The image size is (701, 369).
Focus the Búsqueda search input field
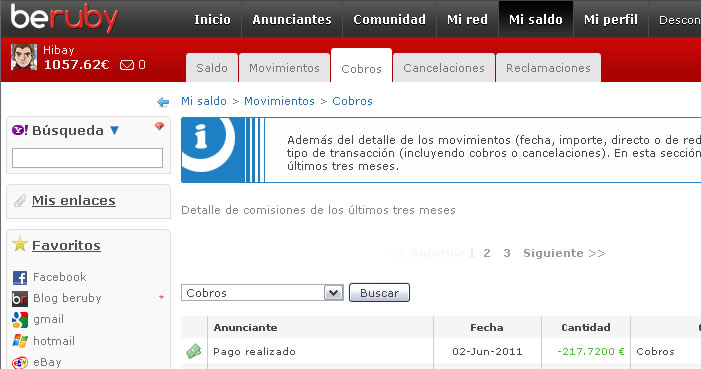click(87, 158)
